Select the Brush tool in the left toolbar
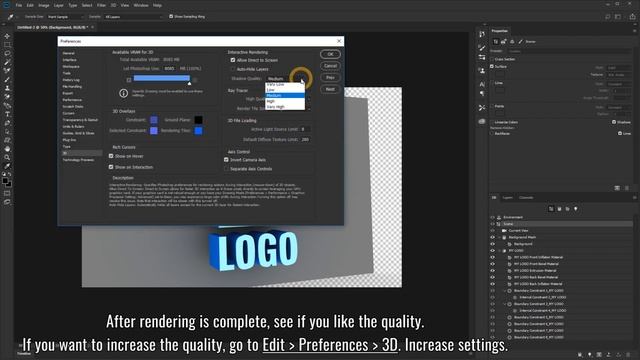 (x=7, y=80)
